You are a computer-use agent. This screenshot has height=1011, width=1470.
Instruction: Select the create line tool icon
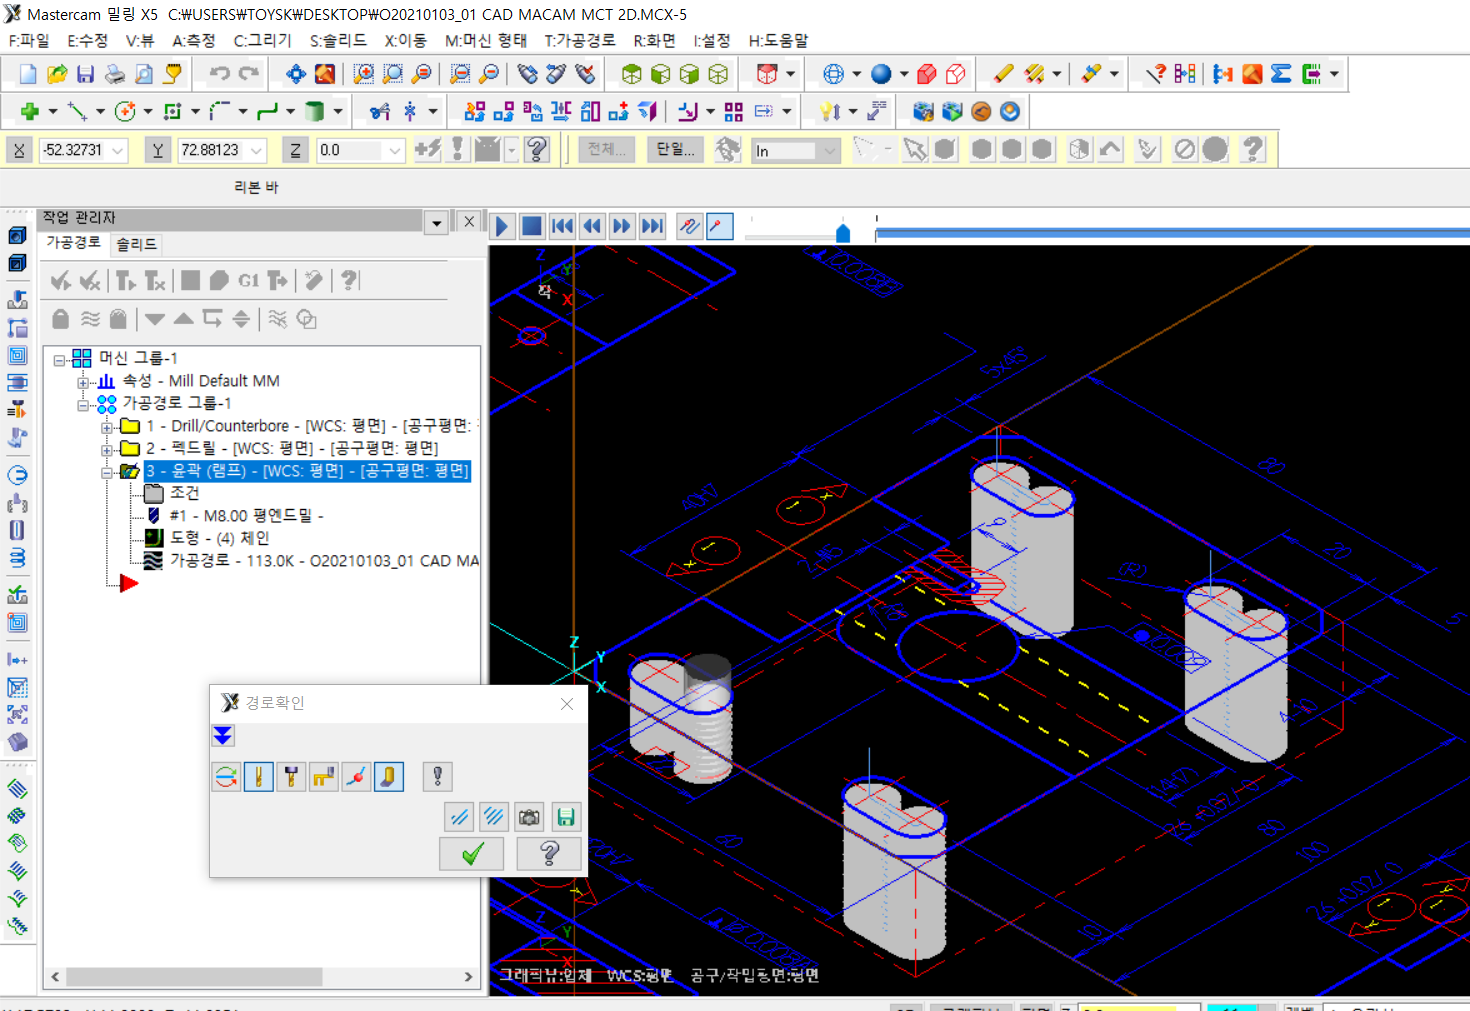(x=77, y=111)
